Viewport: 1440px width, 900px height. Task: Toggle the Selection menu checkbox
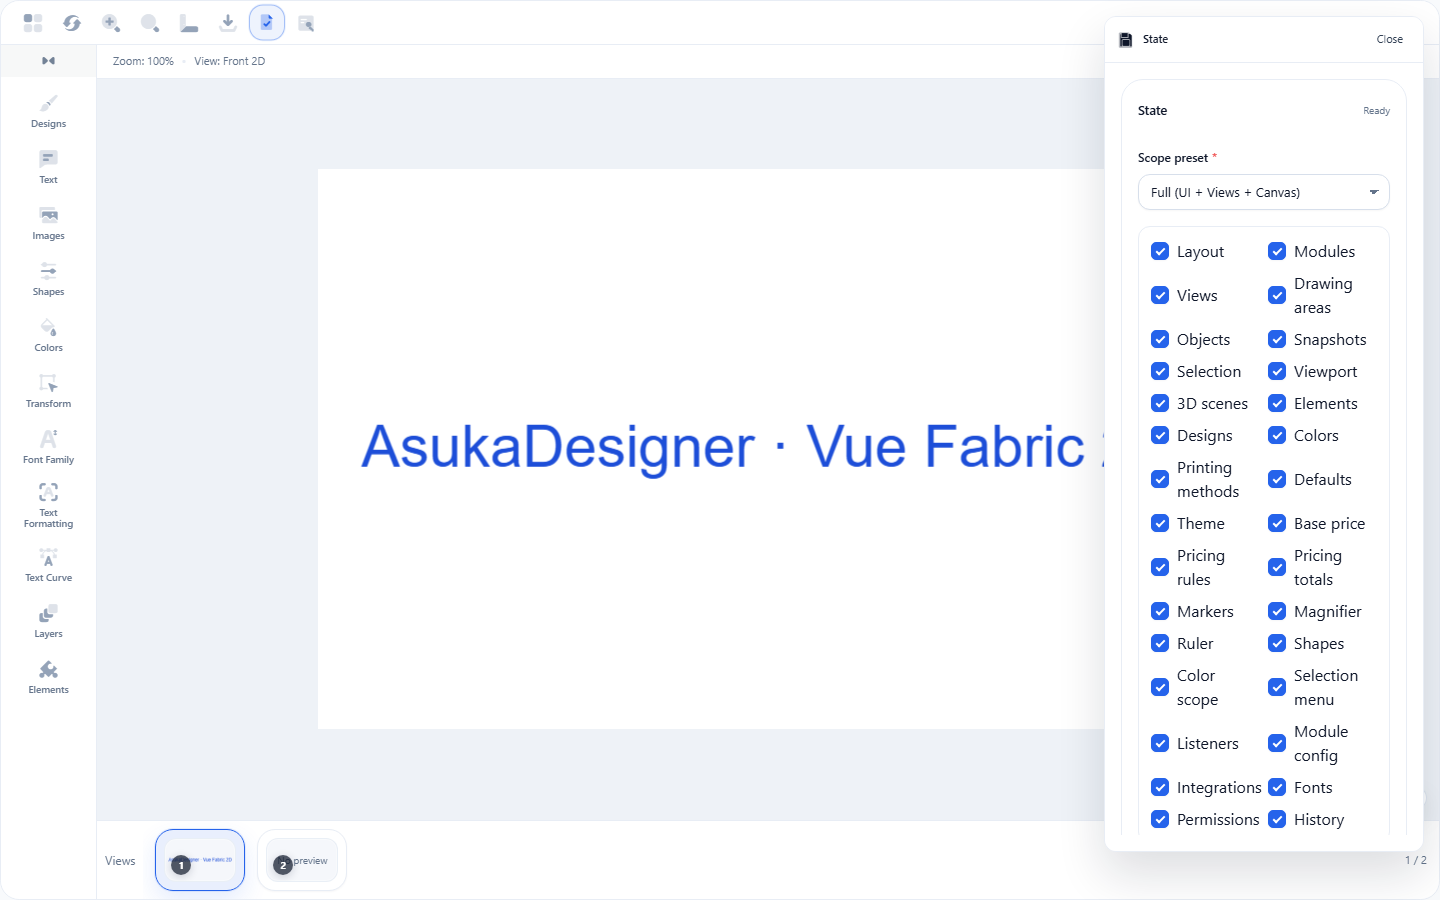pyautogui.click(x=1277, y=687)
